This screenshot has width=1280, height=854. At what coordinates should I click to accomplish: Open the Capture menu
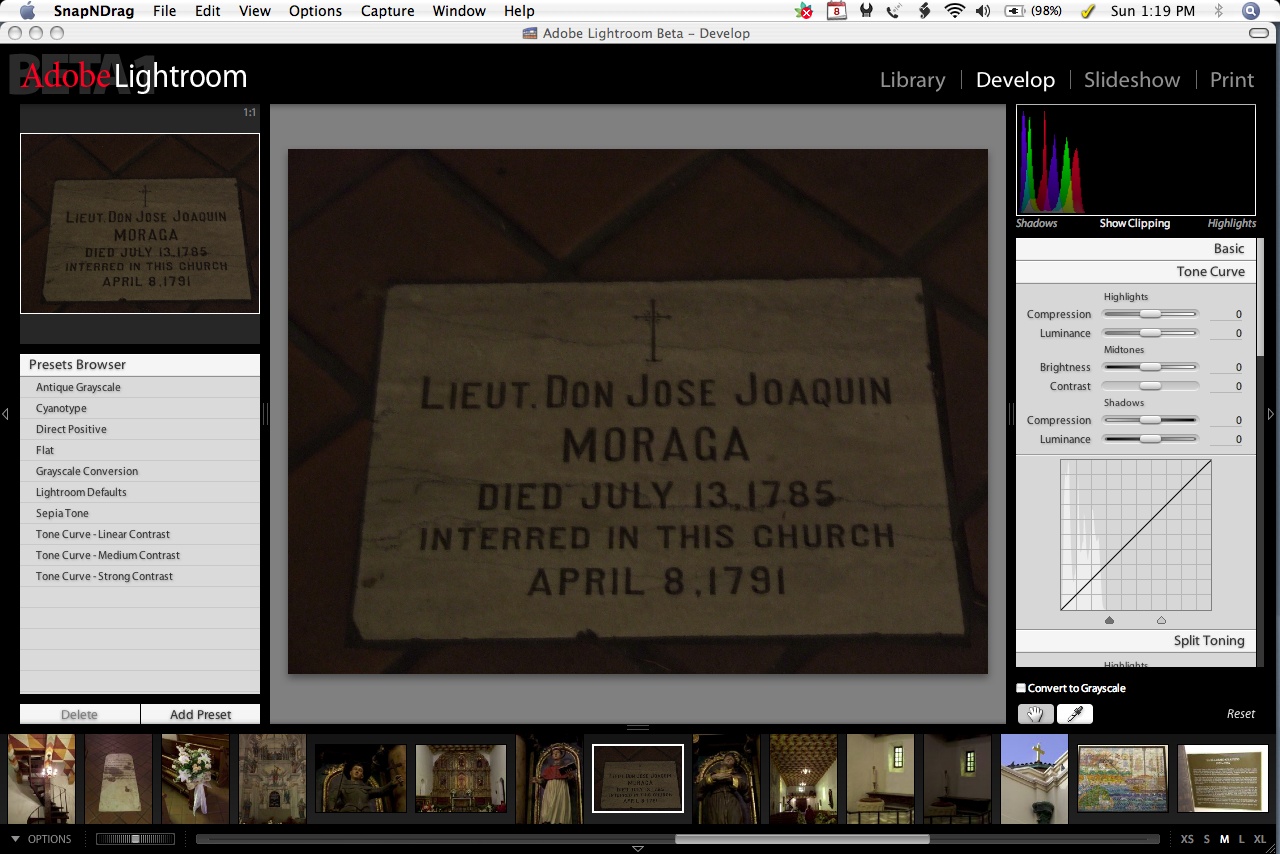pos(387,11)
